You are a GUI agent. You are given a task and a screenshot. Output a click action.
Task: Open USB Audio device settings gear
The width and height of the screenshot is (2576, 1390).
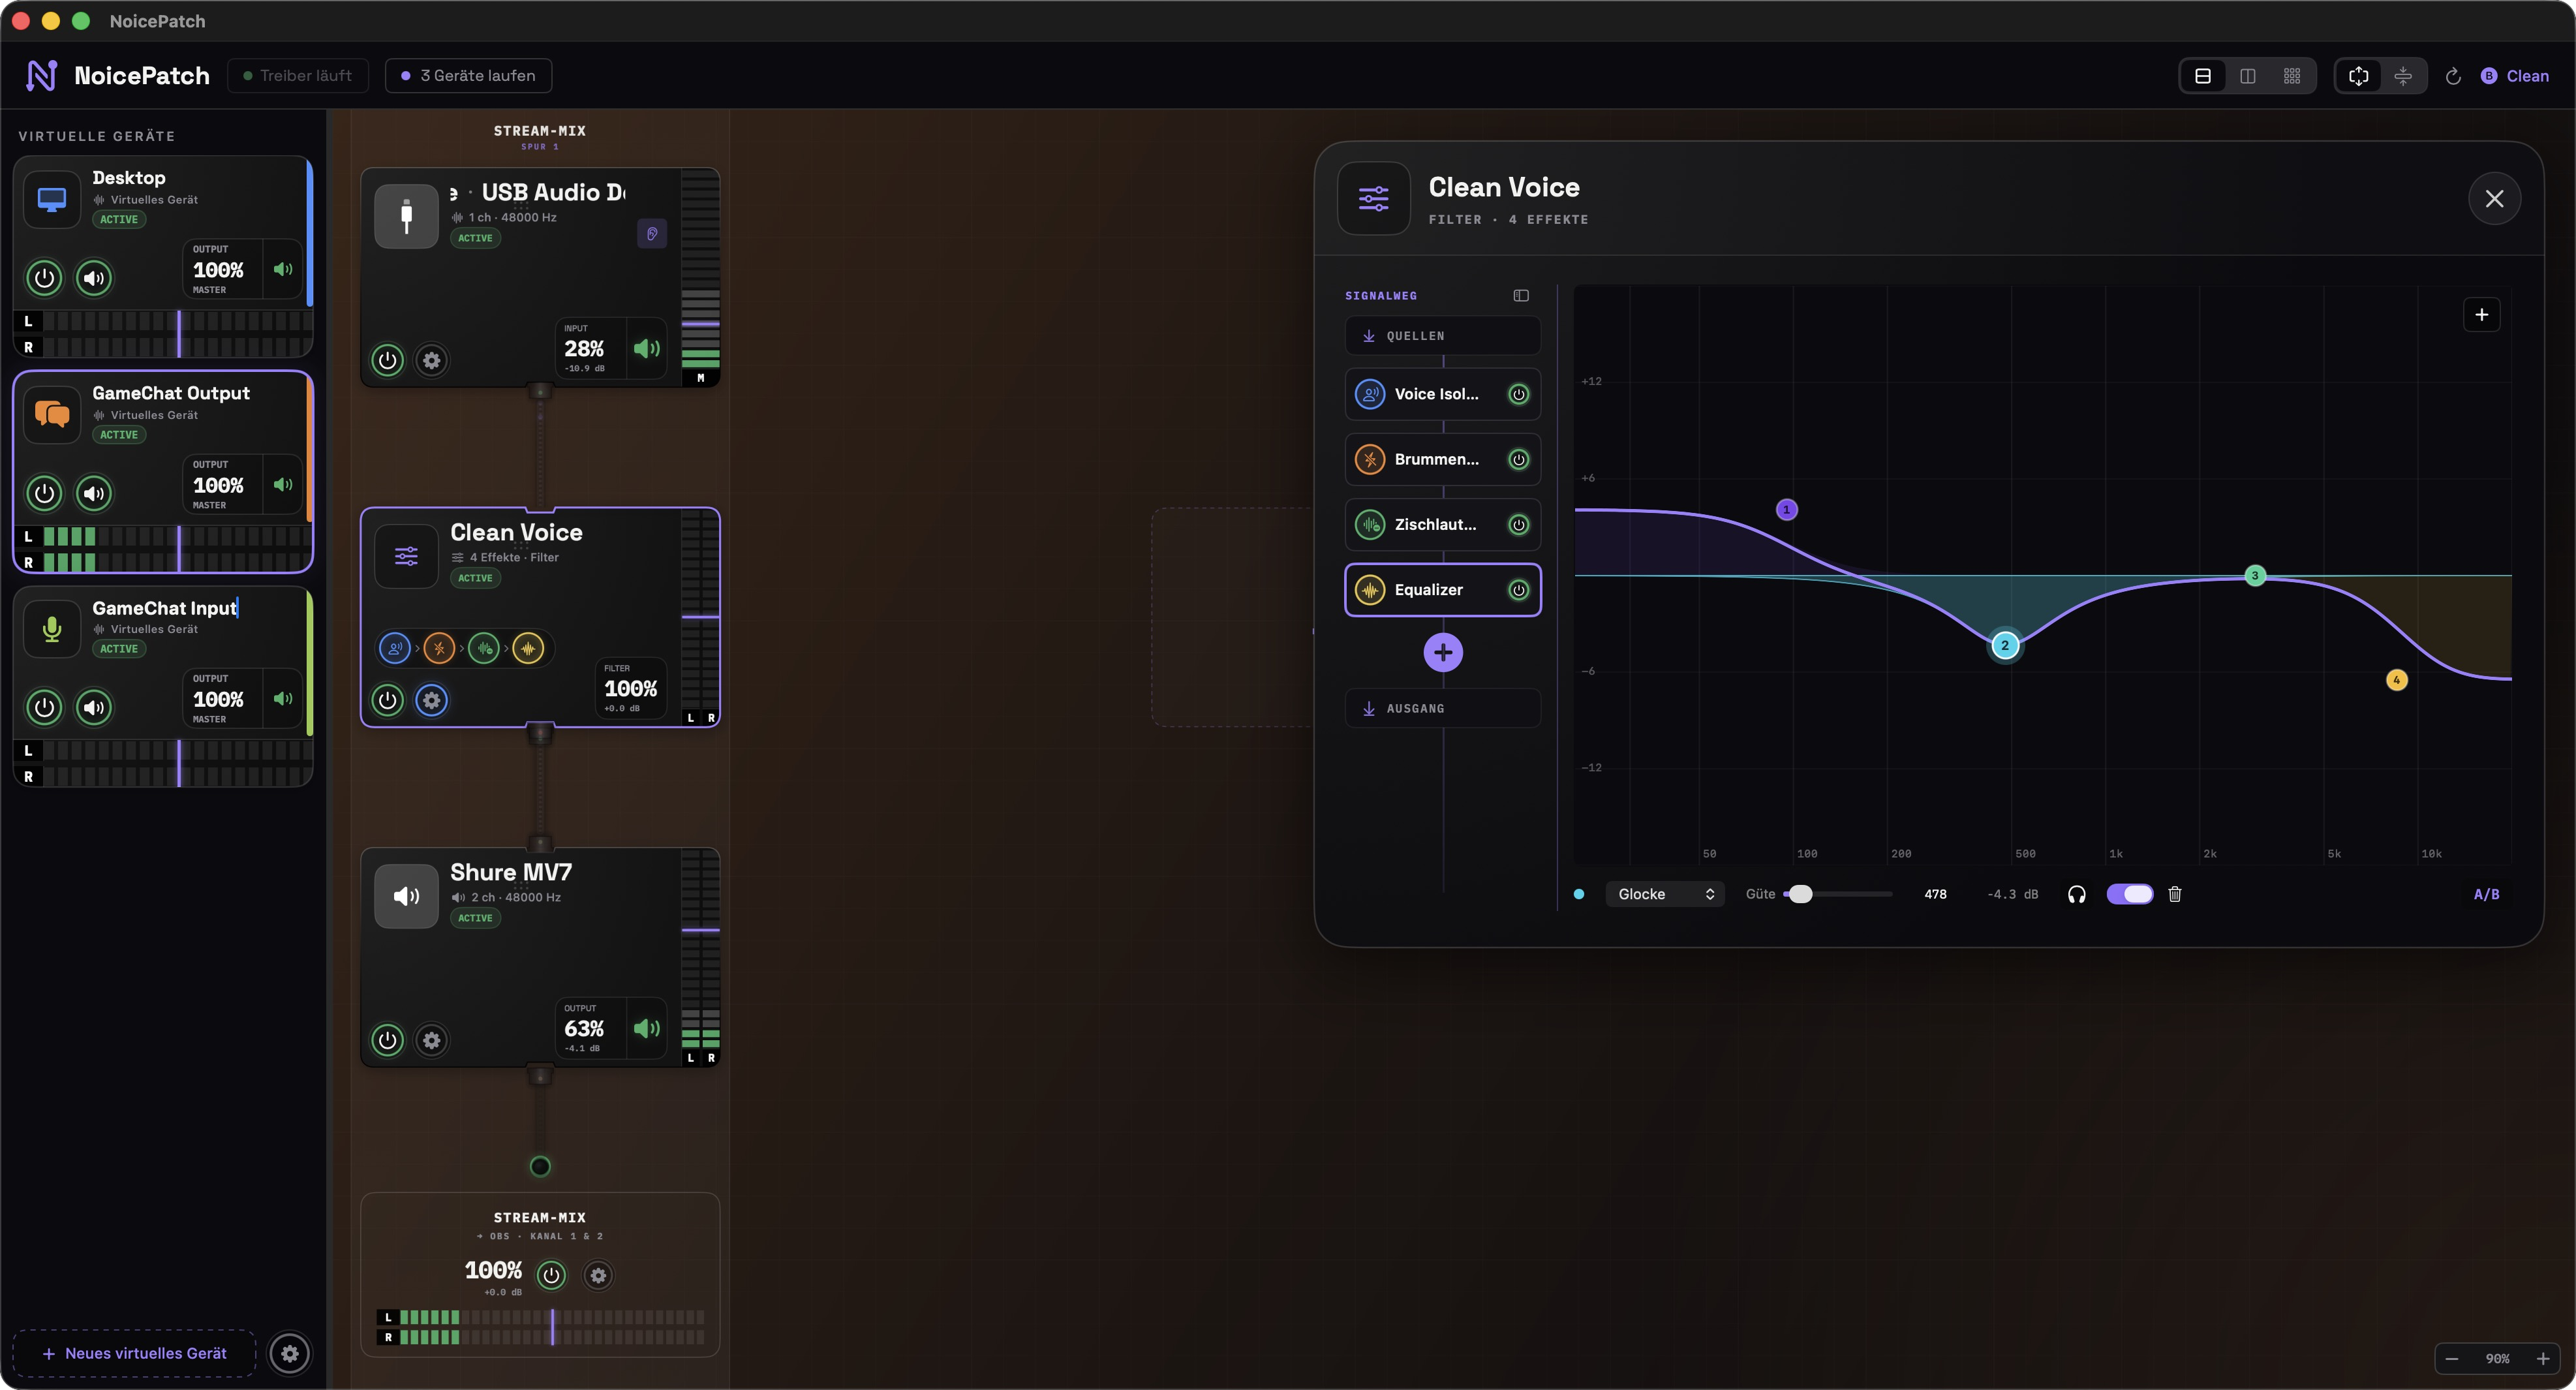pos(432,360)
